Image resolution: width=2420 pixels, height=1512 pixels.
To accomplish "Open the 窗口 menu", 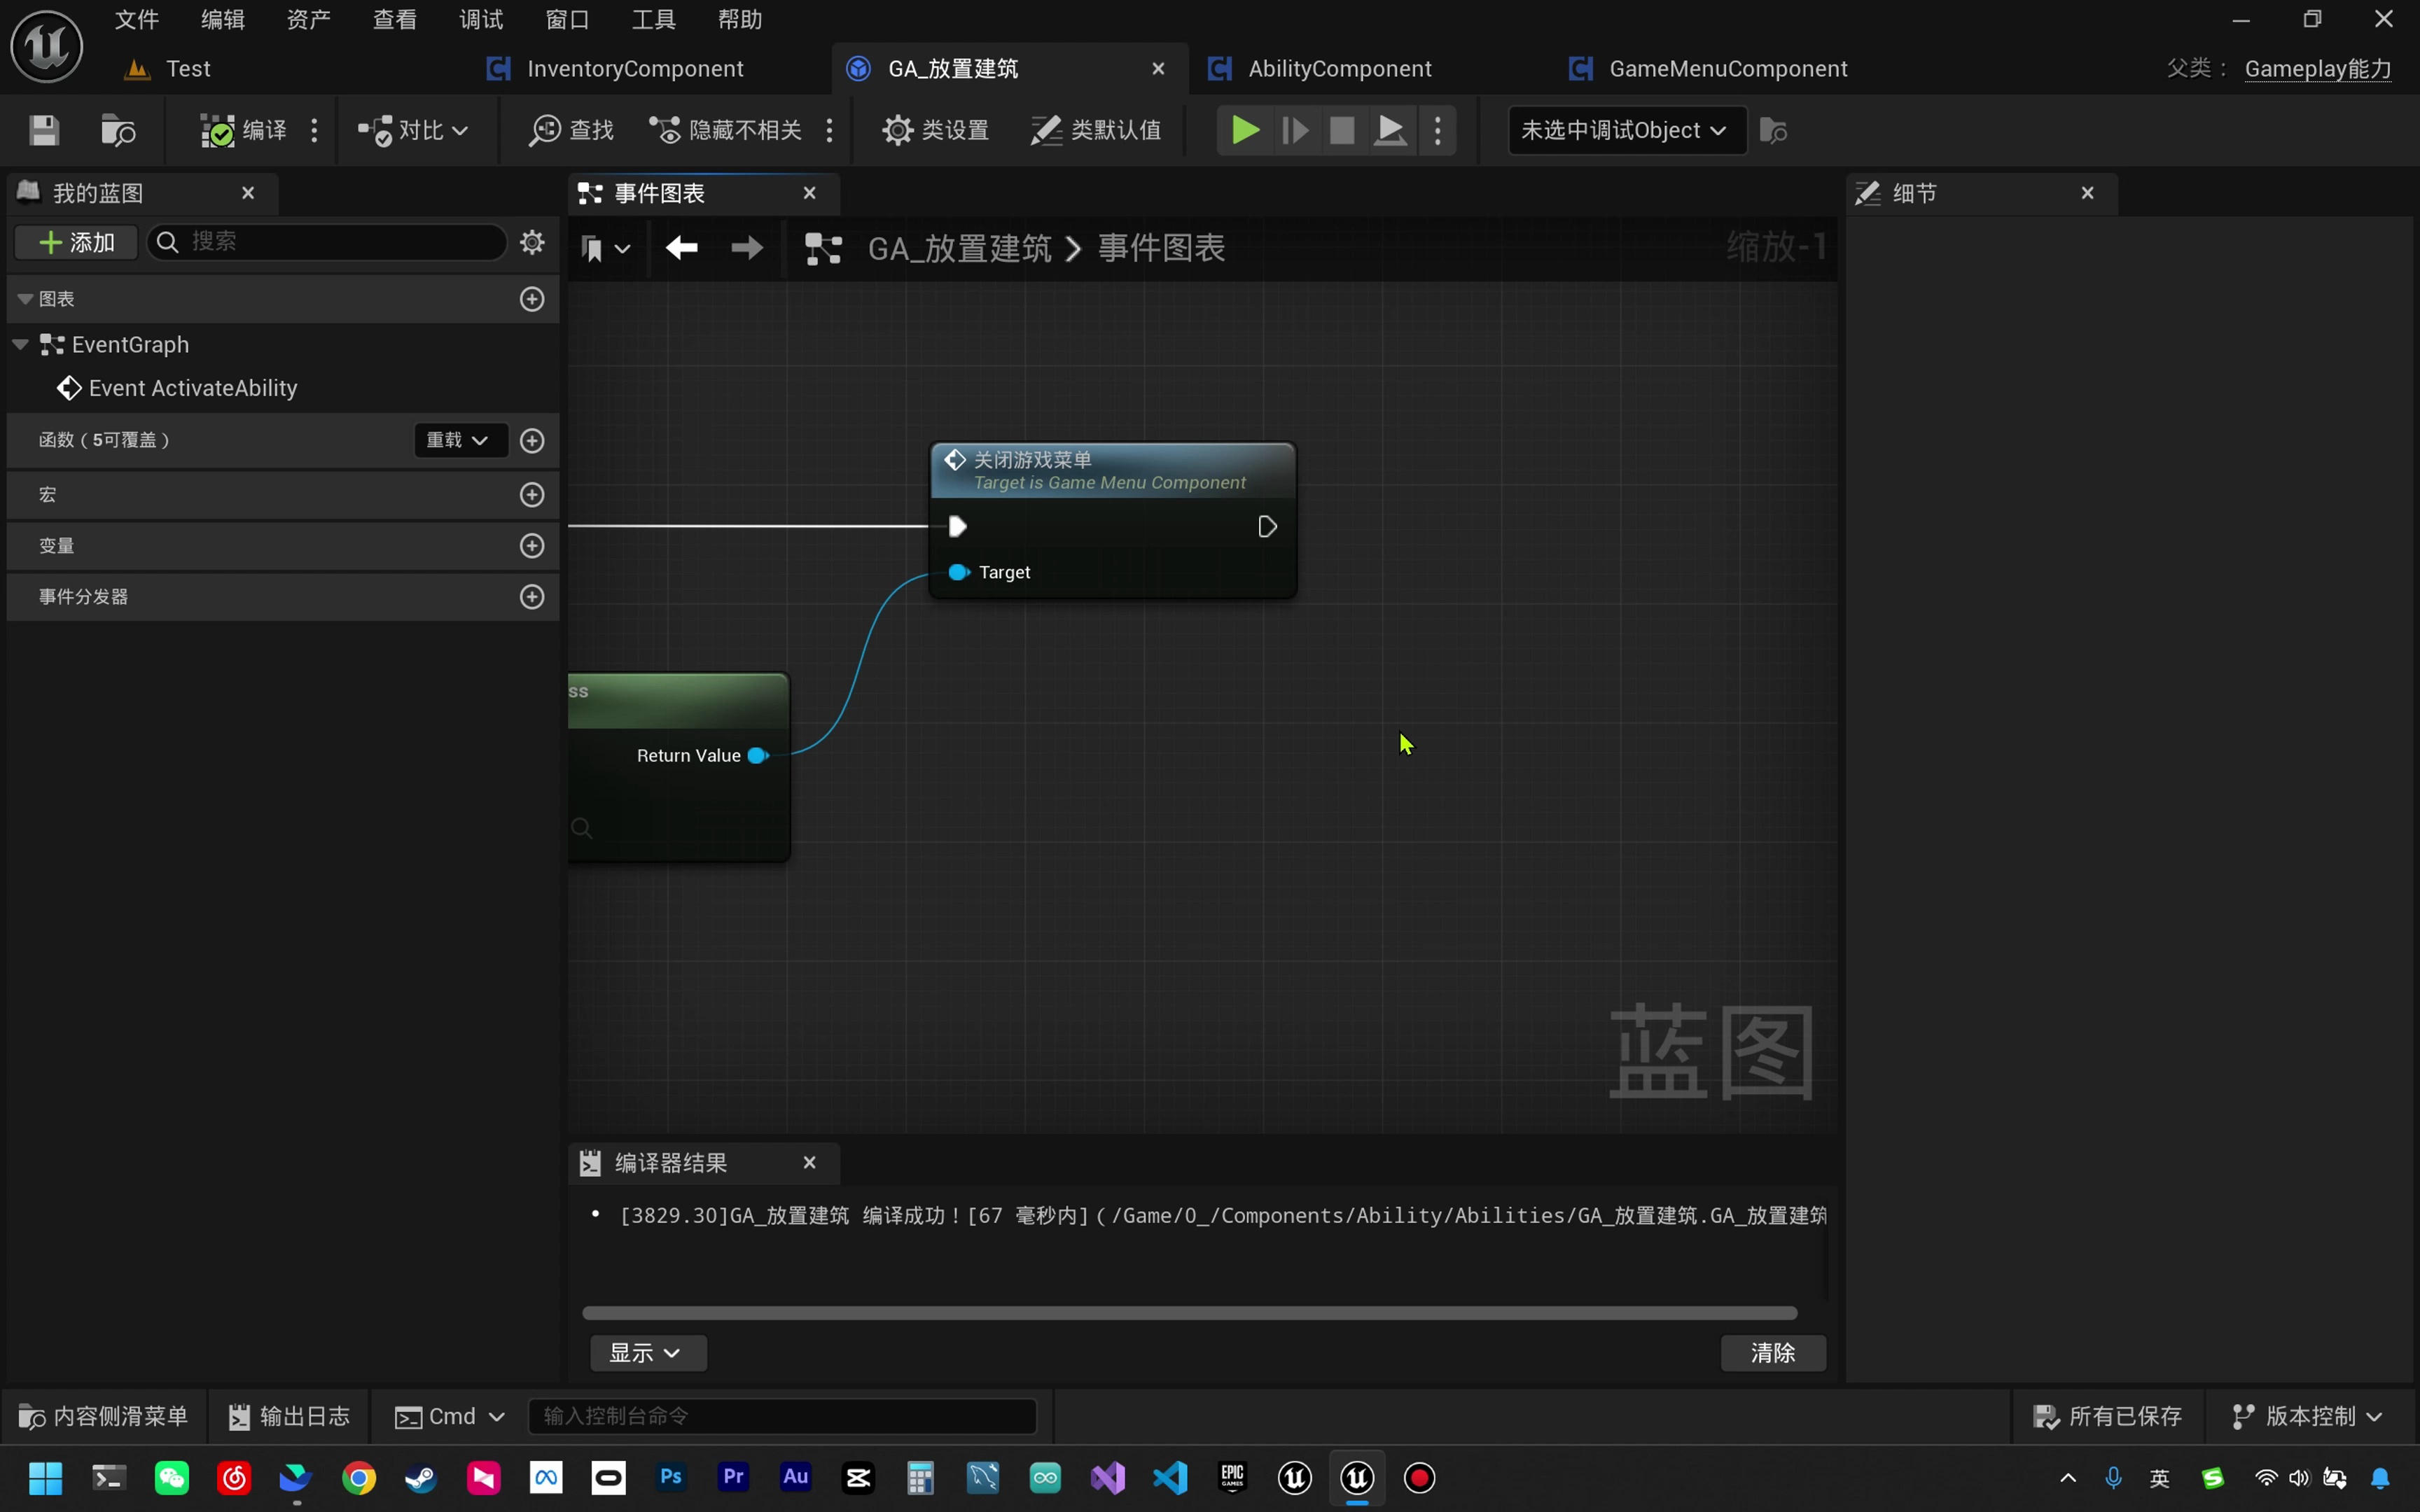I will point(568,19).
